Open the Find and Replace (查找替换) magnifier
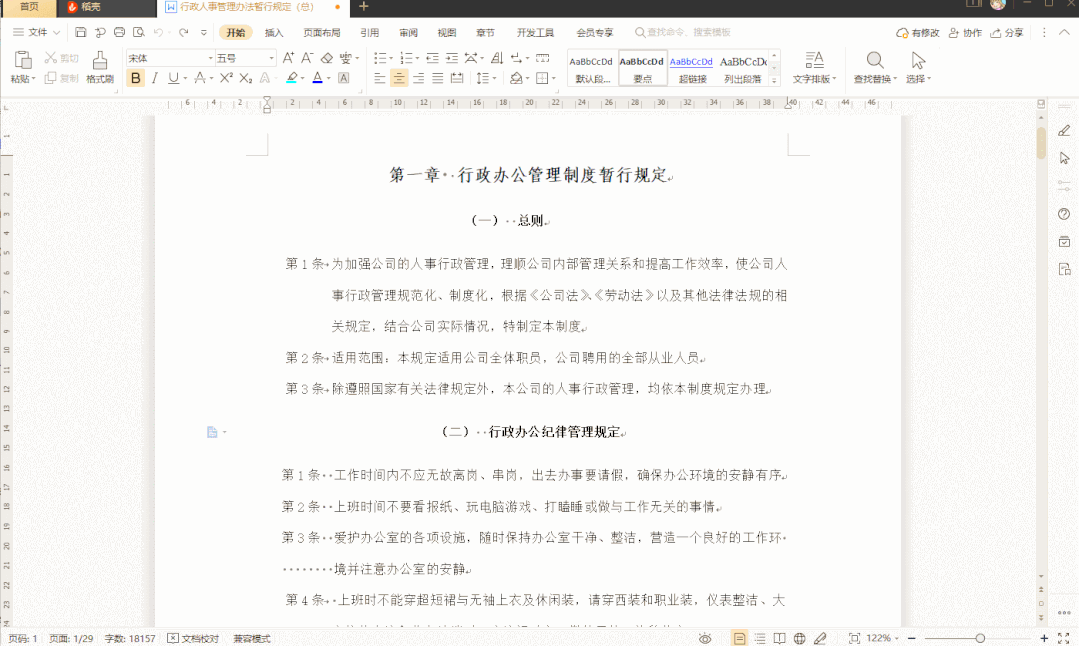Screen dimensions: 1079x646 coord(875,61)
